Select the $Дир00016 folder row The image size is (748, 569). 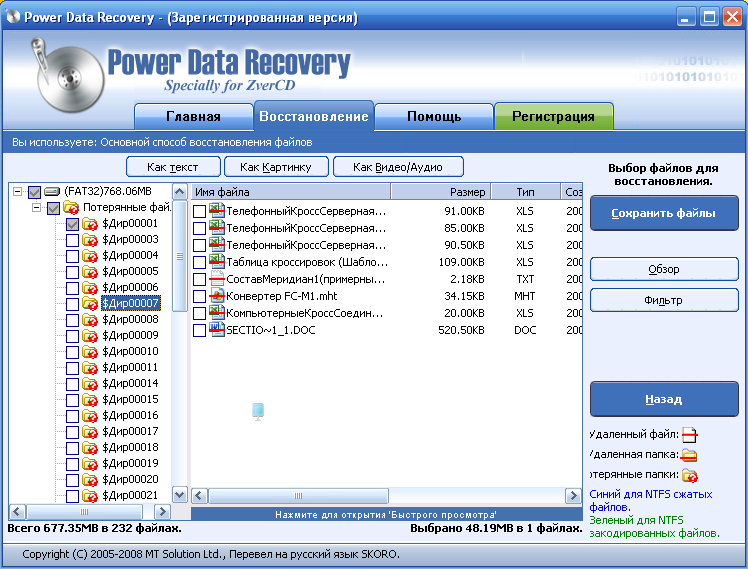(130, 415)
